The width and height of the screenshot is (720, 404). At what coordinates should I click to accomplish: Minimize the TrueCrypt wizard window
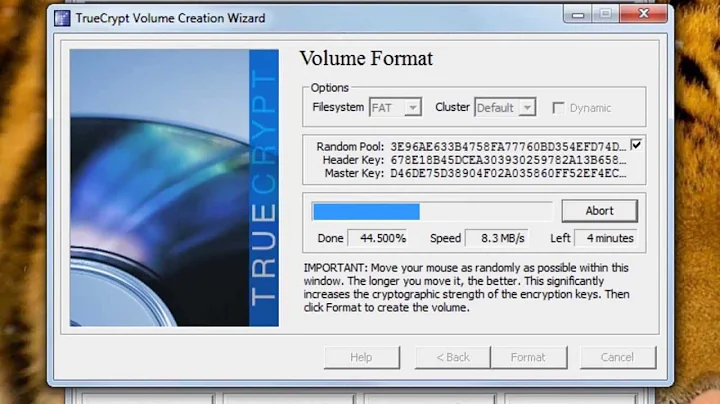(578, 14)
